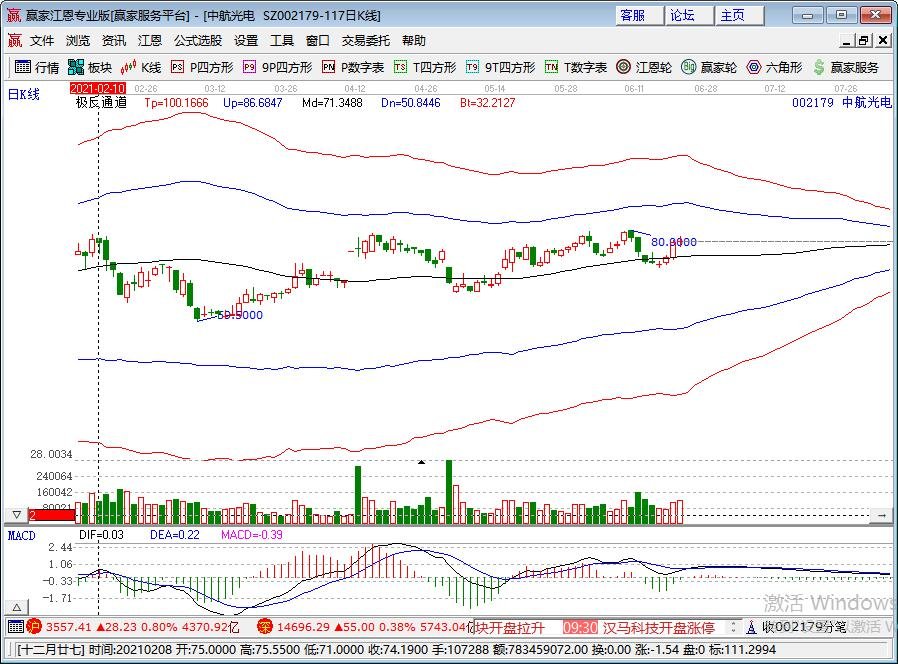The image size is (898, 664).
Task: Open the 9T四方形 tool
Action: [x=501, y=68]
